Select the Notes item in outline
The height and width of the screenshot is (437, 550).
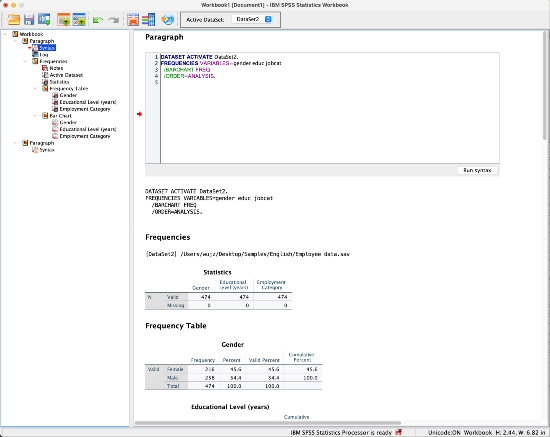53,68
